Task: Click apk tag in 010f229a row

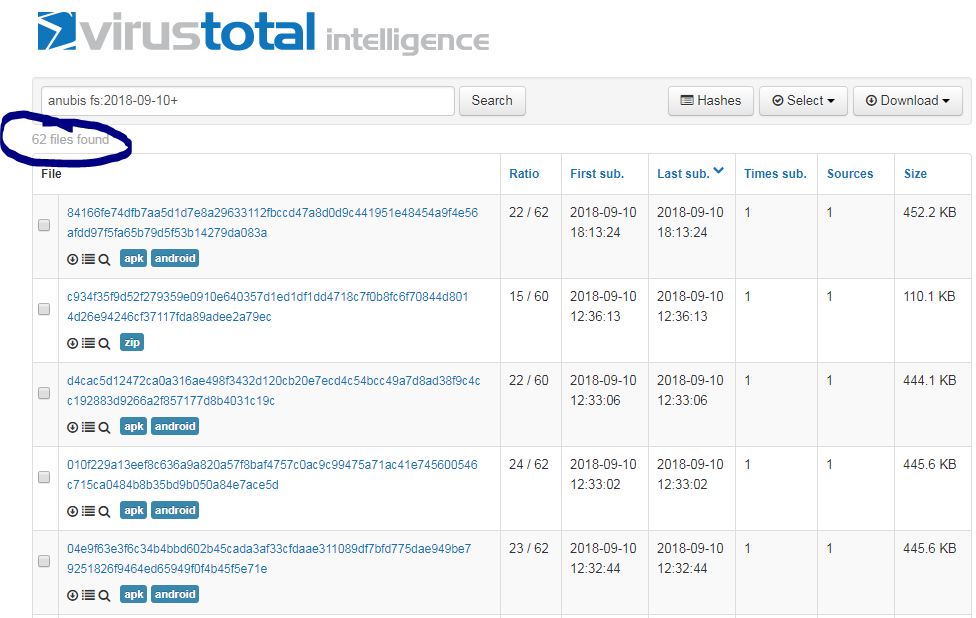Action: click(x=133, y=510)
